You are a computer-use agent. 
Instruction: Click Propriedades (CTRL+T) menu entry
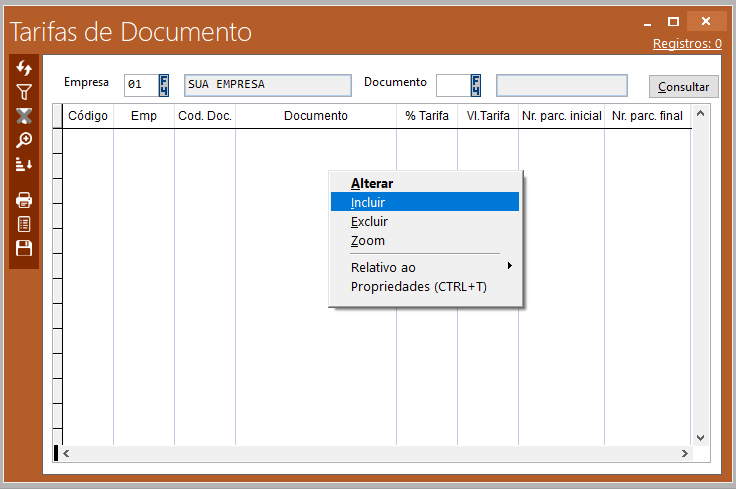(418, 286)
